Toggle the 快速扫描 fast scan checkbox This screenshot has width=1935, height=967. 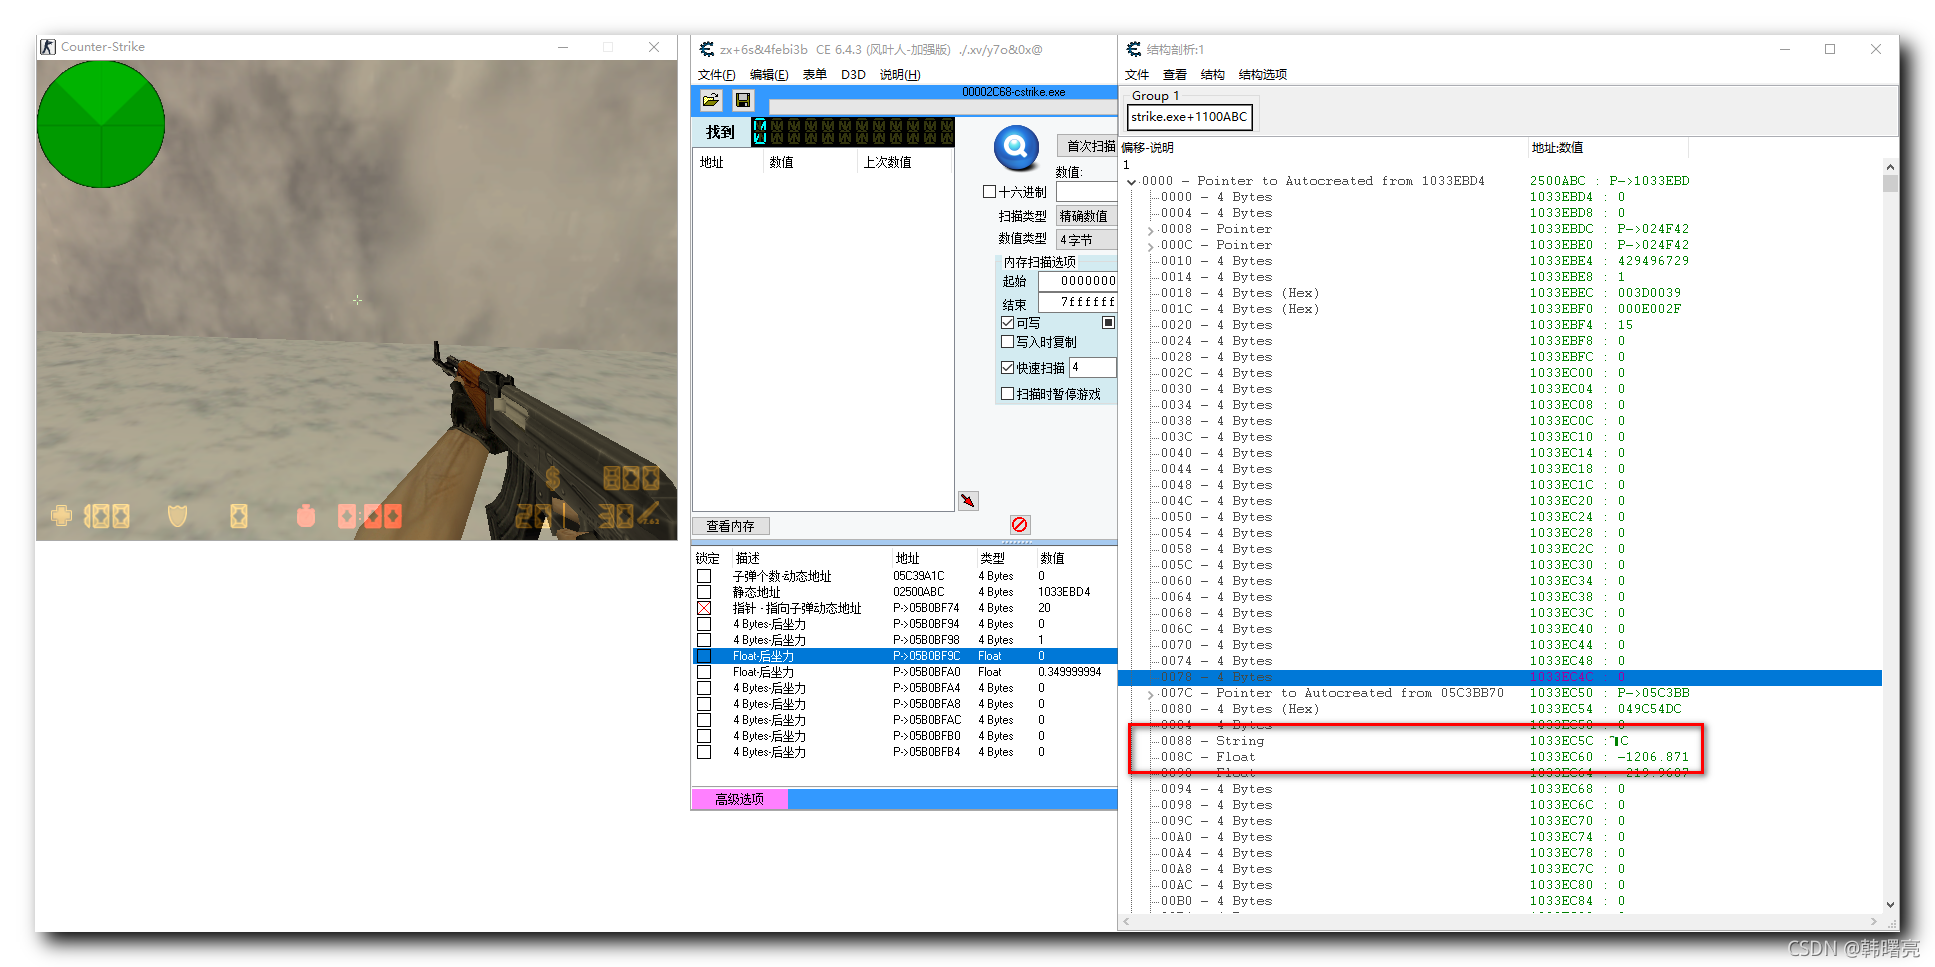pos(1007,368)
